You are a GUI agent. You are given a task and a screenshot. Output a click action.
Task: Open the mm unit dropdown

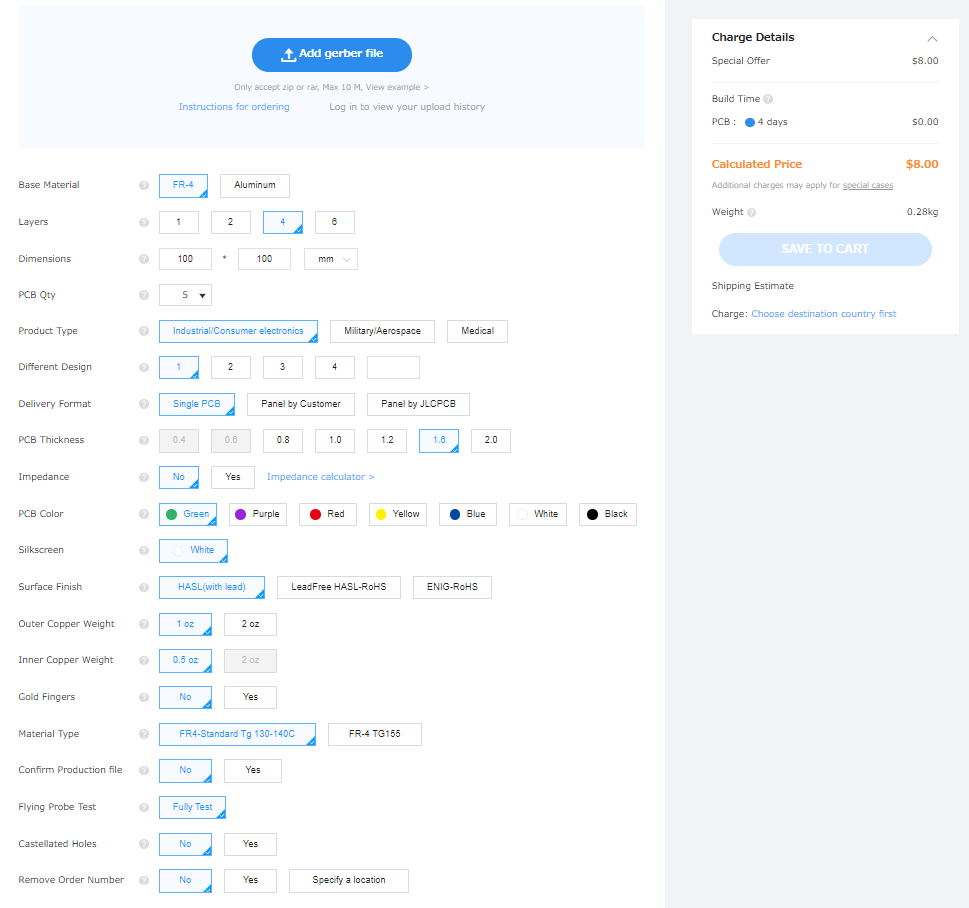point(331,259)
